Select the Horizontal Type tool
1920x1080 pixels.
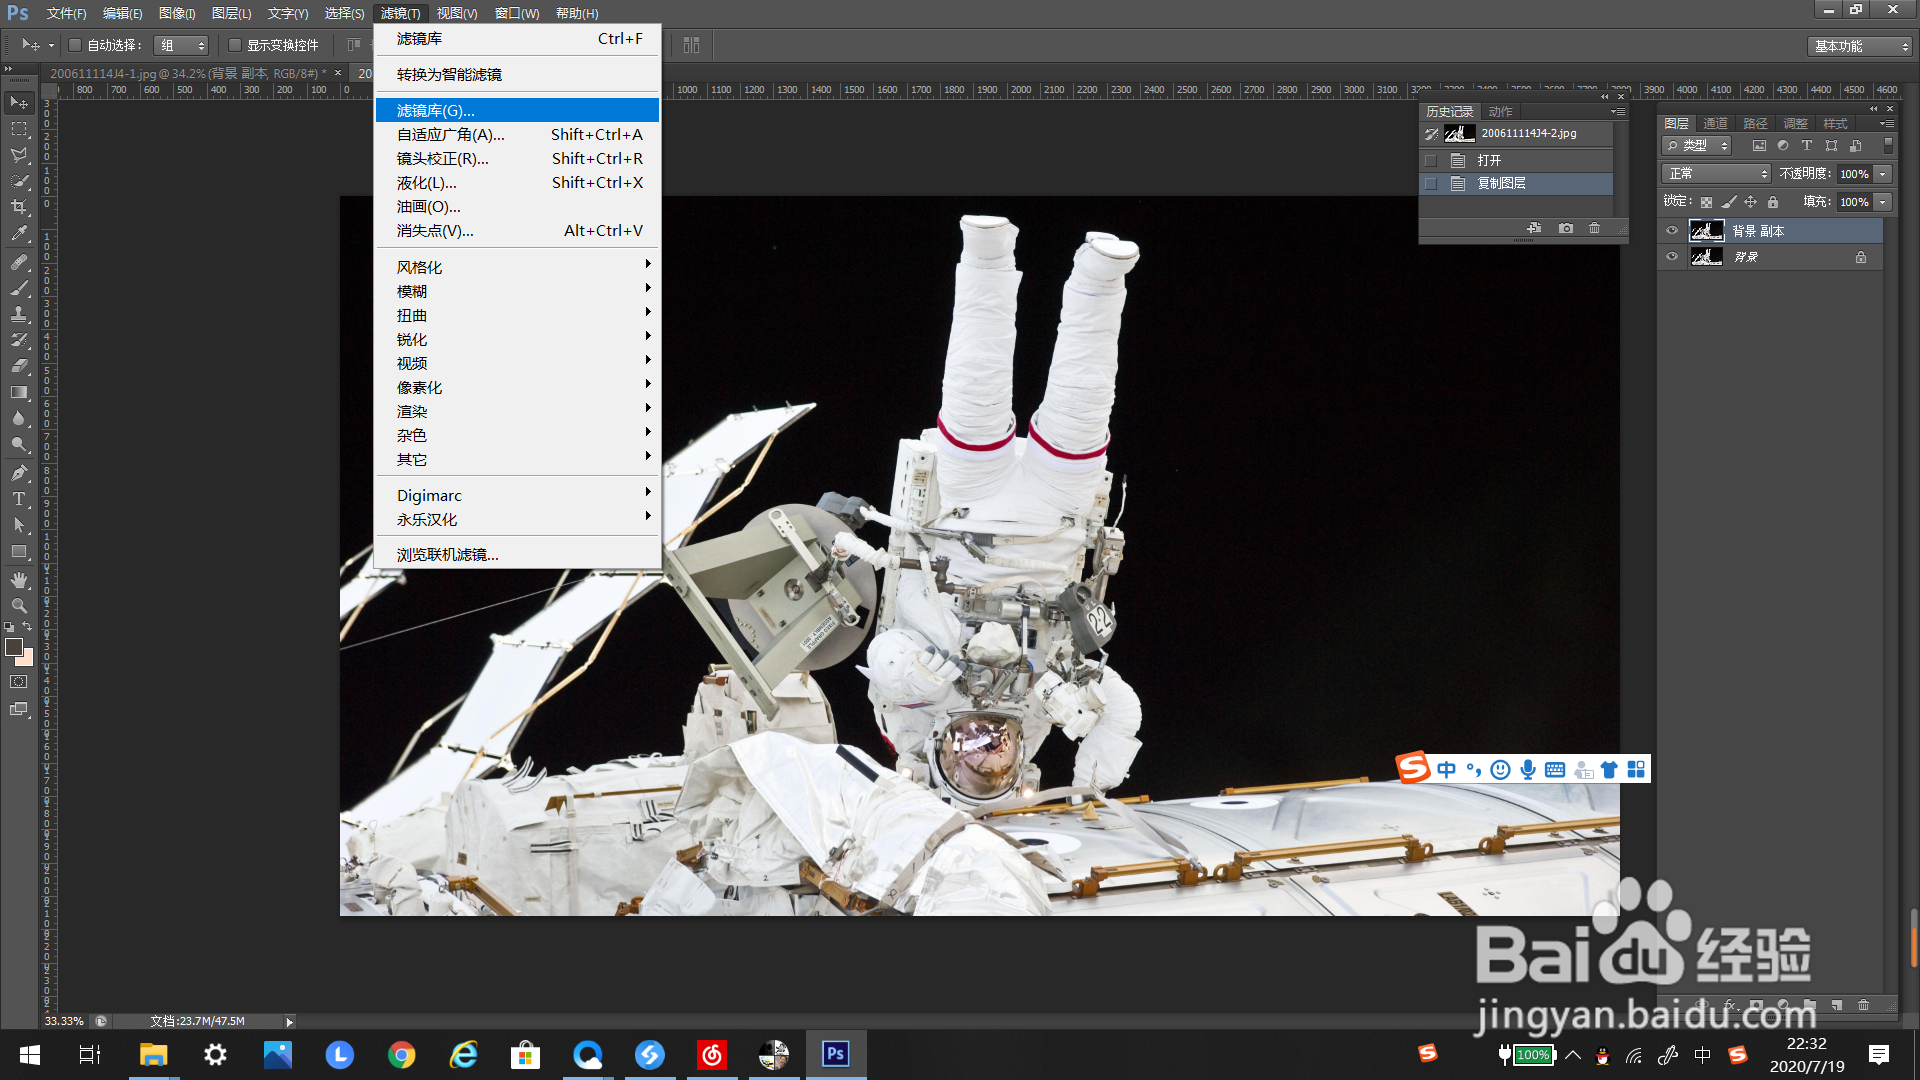pyautogui.click(x=19, y=499)
